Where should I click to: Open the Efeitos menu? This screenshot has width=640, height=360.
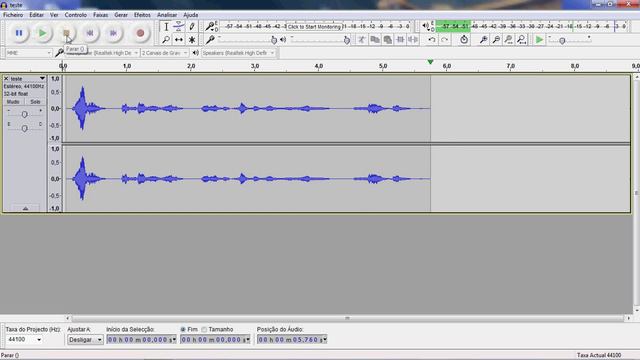142,15
